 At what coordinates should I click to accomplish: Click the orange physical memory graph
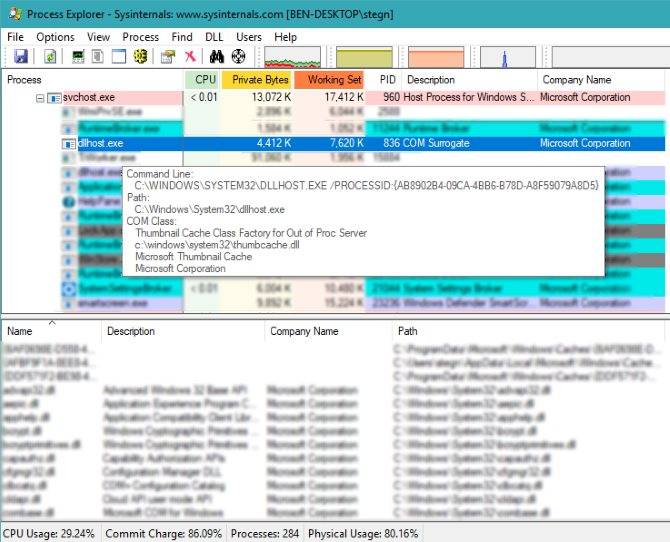pyautogui.click(x=436, y=57)
